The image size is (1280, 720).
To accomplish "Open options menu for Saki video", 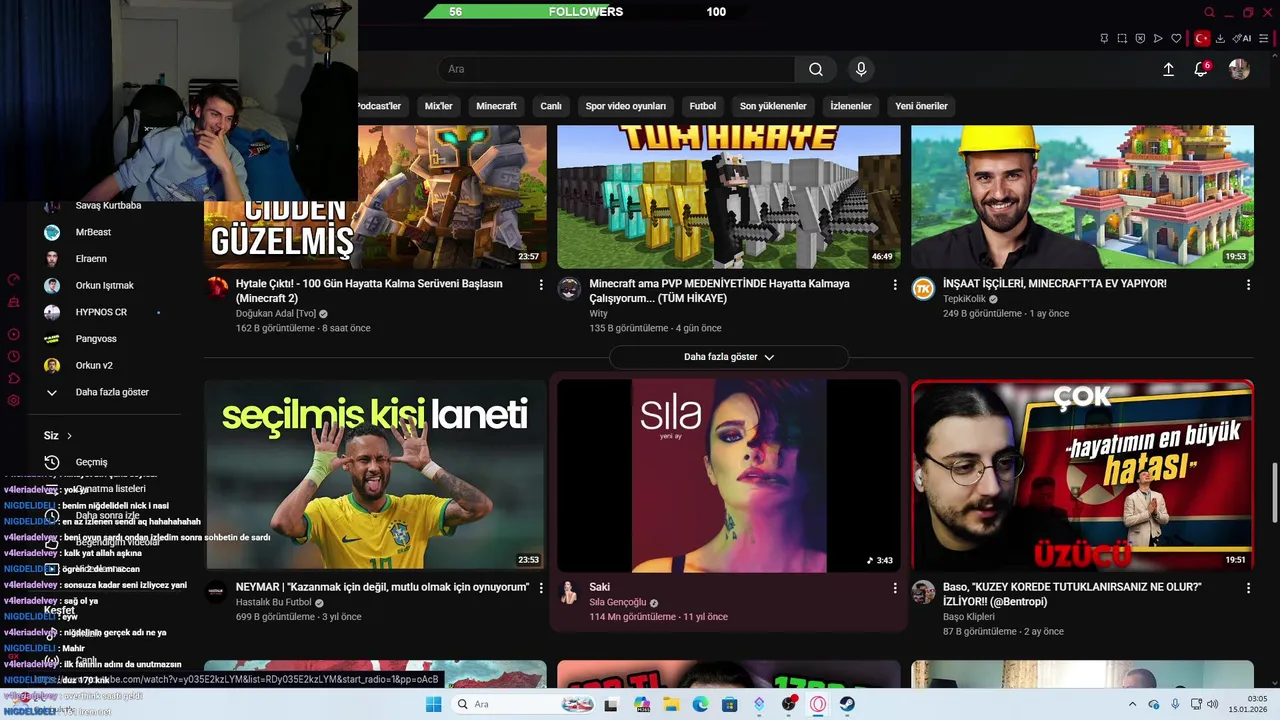I will pyautogui.click(x=895, y=588).
